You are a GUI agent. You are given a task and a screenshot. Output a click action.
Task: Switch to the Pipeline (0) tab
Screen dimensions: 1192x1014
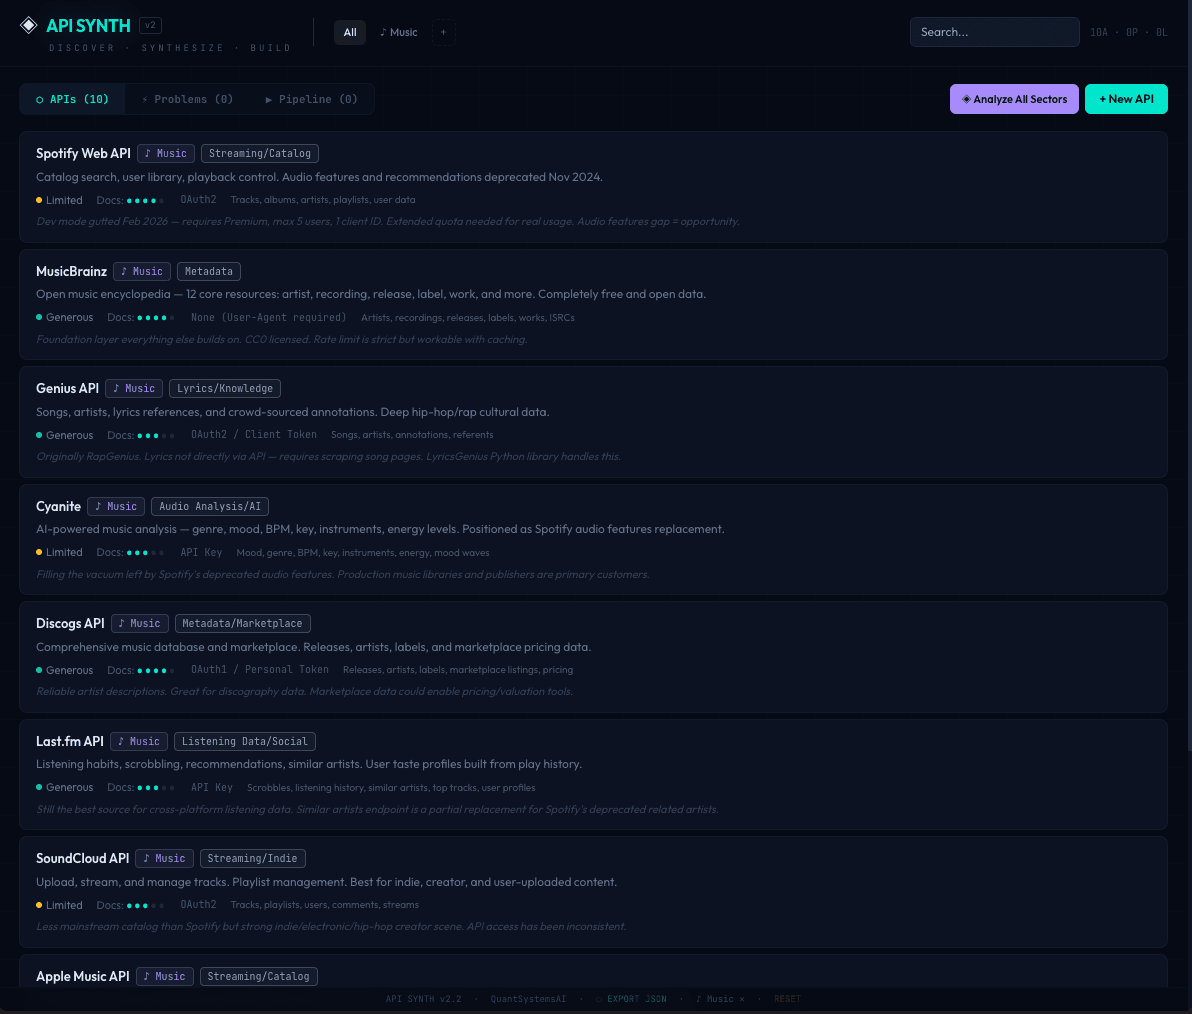coord(311,99)
